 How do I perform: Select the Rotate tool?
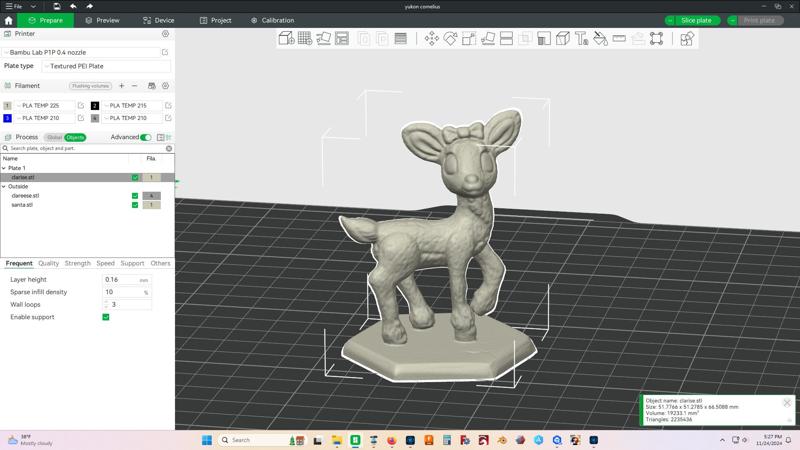point(450,38)
